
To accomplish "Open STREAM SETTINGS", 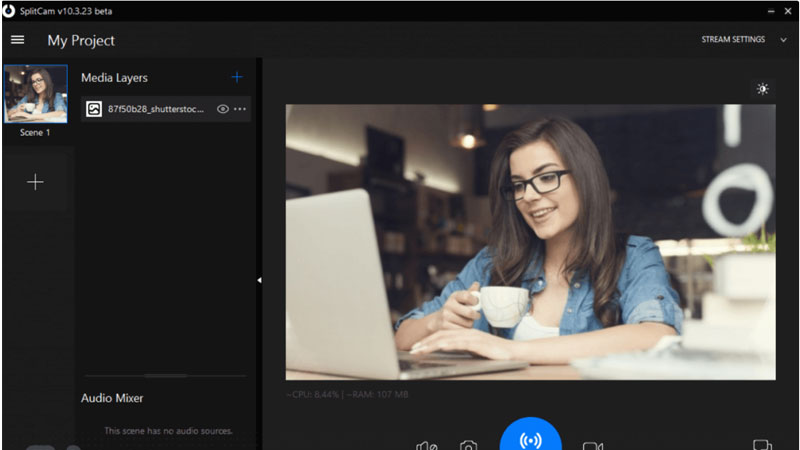I will click(x=733, y=39).
